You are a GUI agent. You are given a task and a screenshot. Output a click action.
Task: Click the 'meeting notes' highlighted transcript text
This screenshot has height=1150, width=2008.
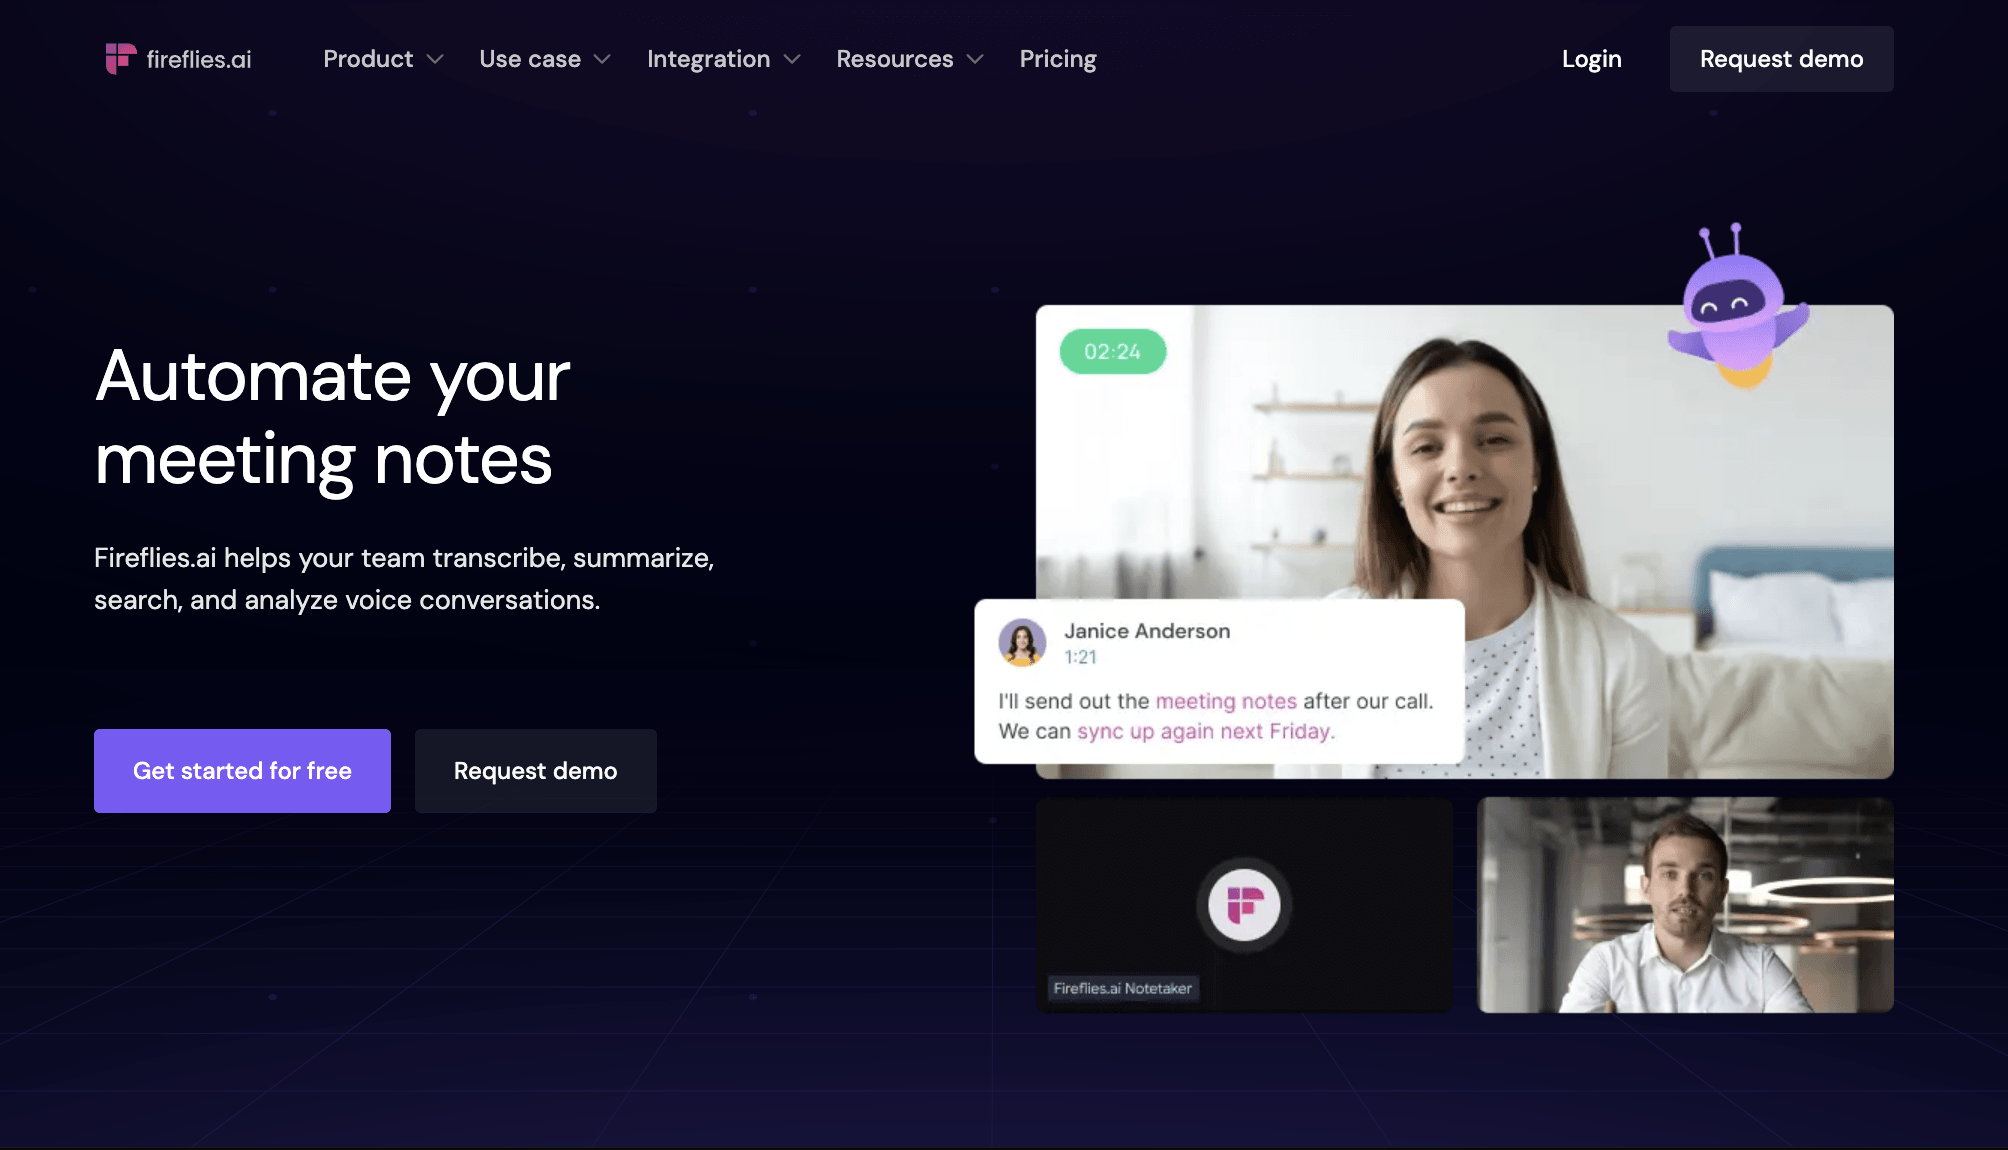coord(1226,701)
